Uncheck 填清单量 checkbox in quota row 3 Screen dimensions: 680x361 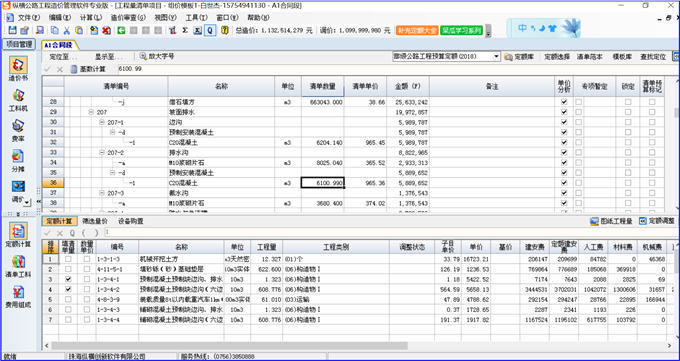coord(68,279)
